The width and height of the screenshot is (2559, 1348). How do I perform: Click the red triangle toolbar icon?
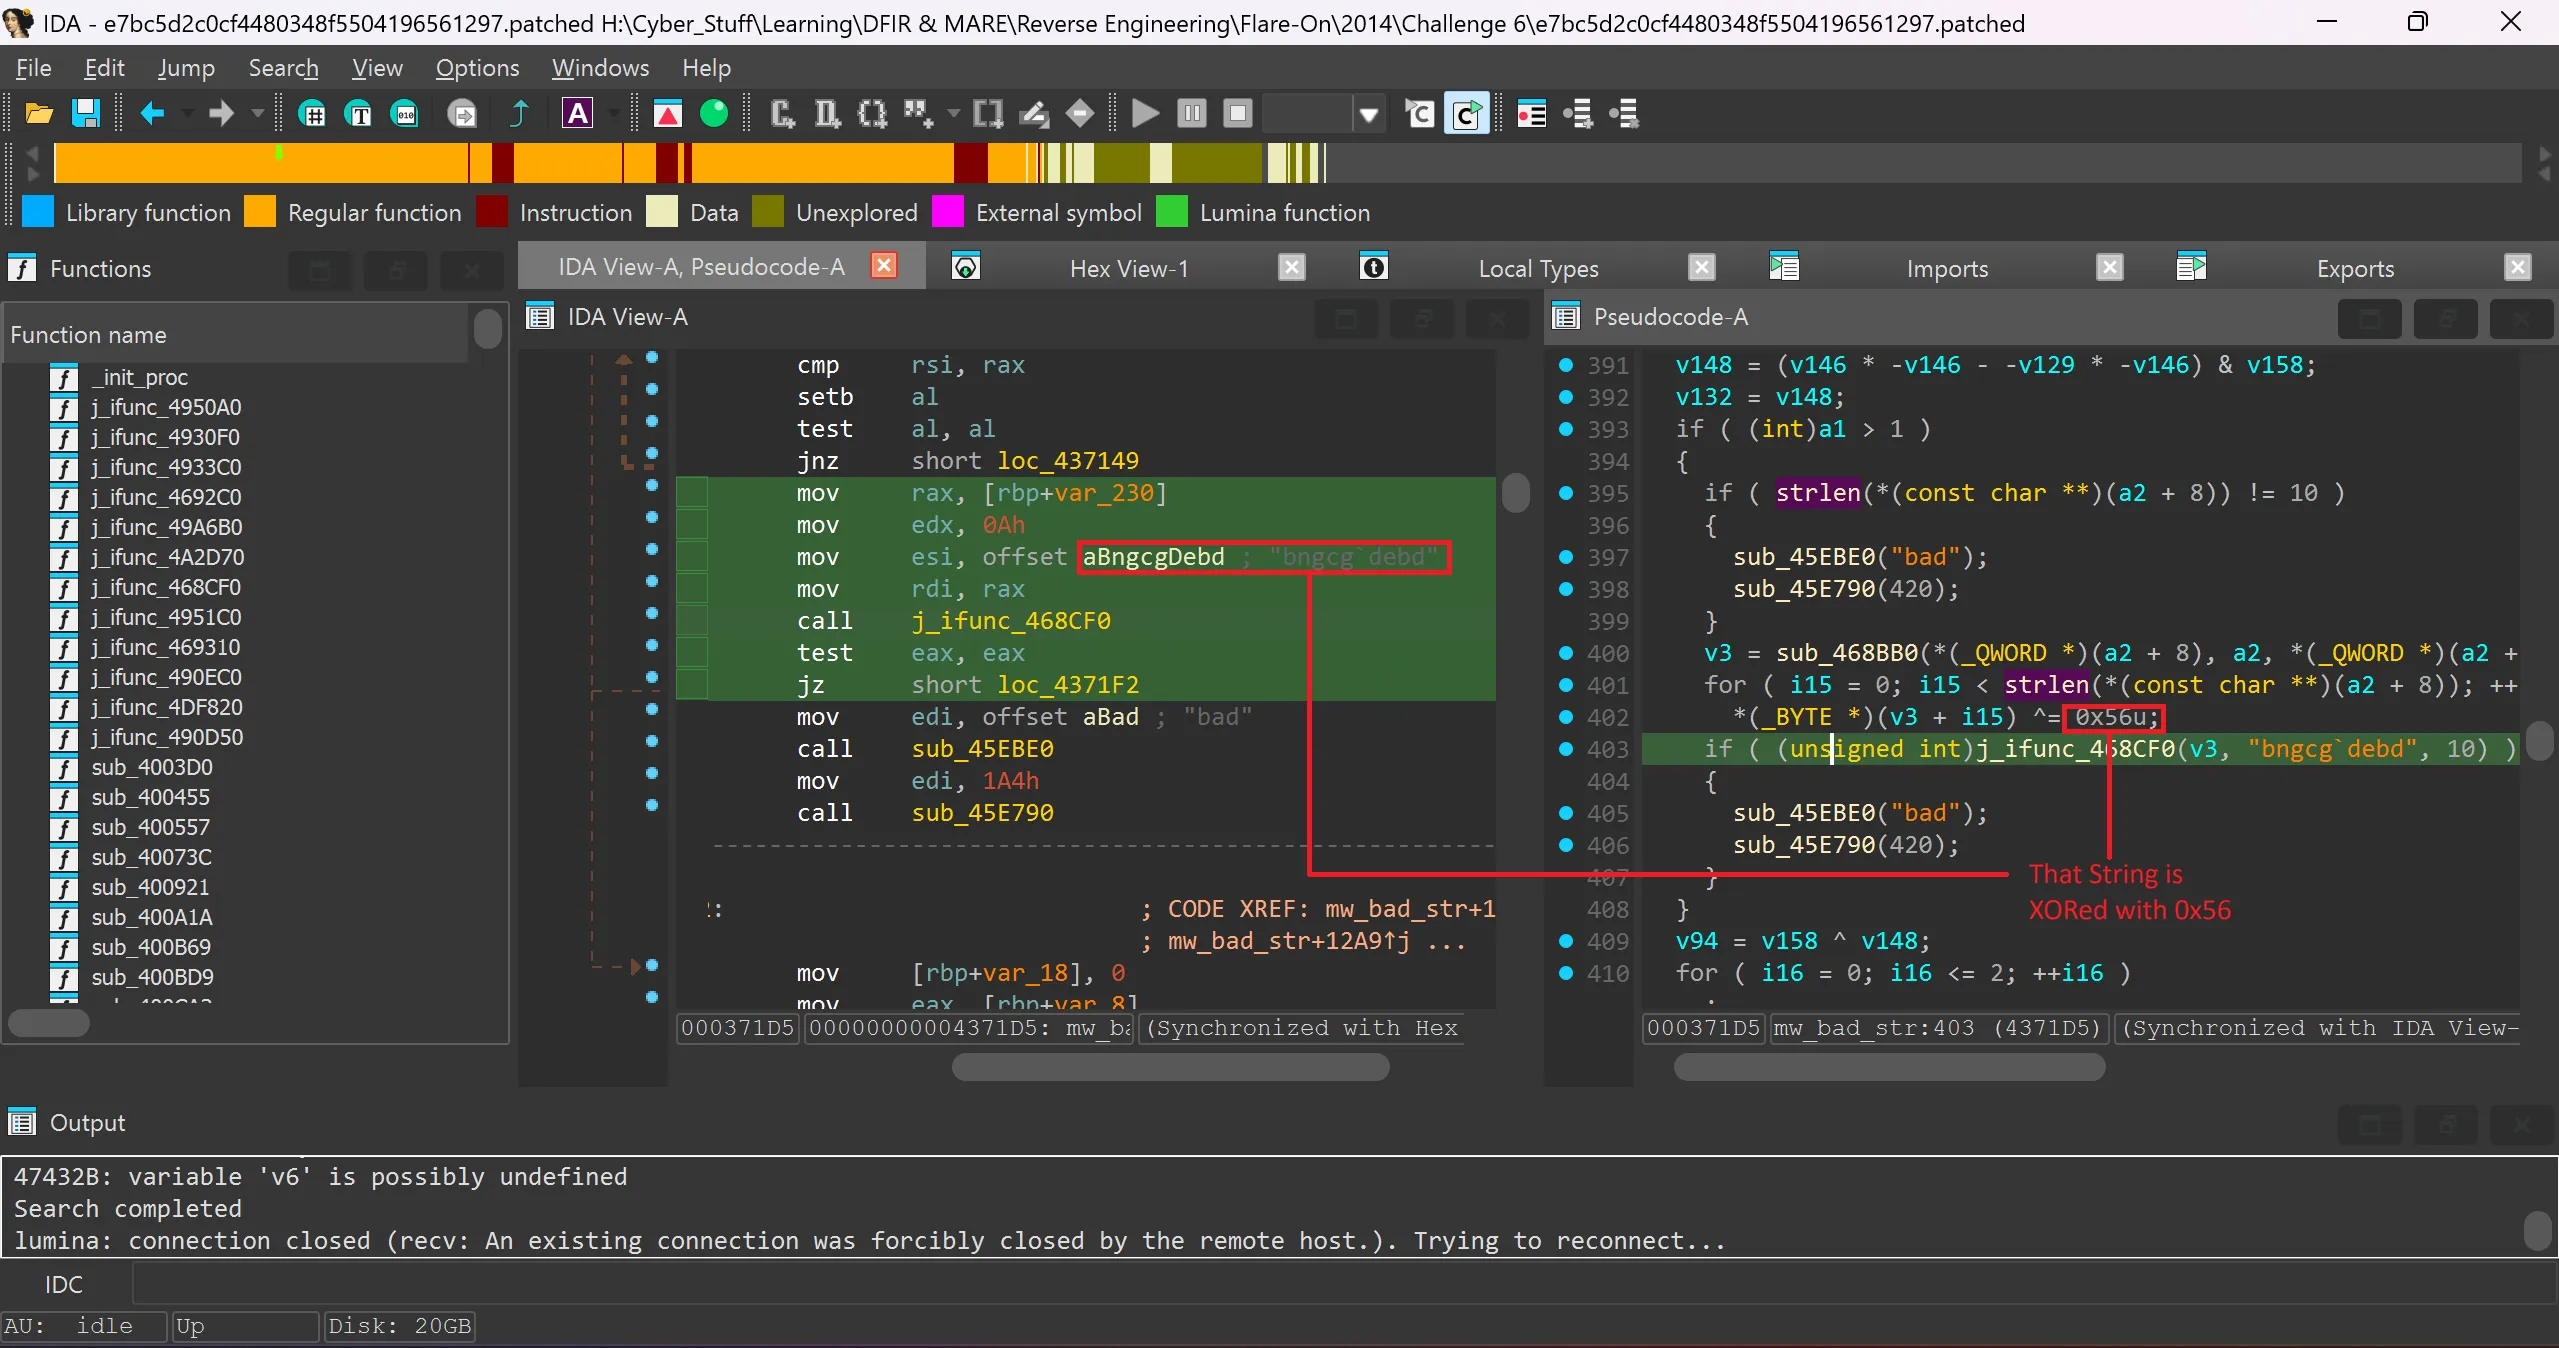(x=667, y=114)
